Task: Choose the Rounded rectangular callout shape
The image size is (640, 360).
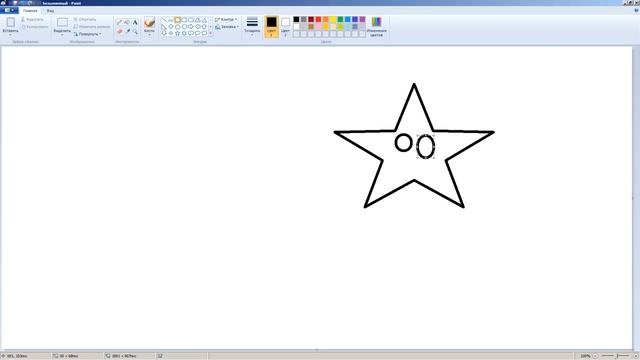Action: pyautogui.click(x=191, y=33)
